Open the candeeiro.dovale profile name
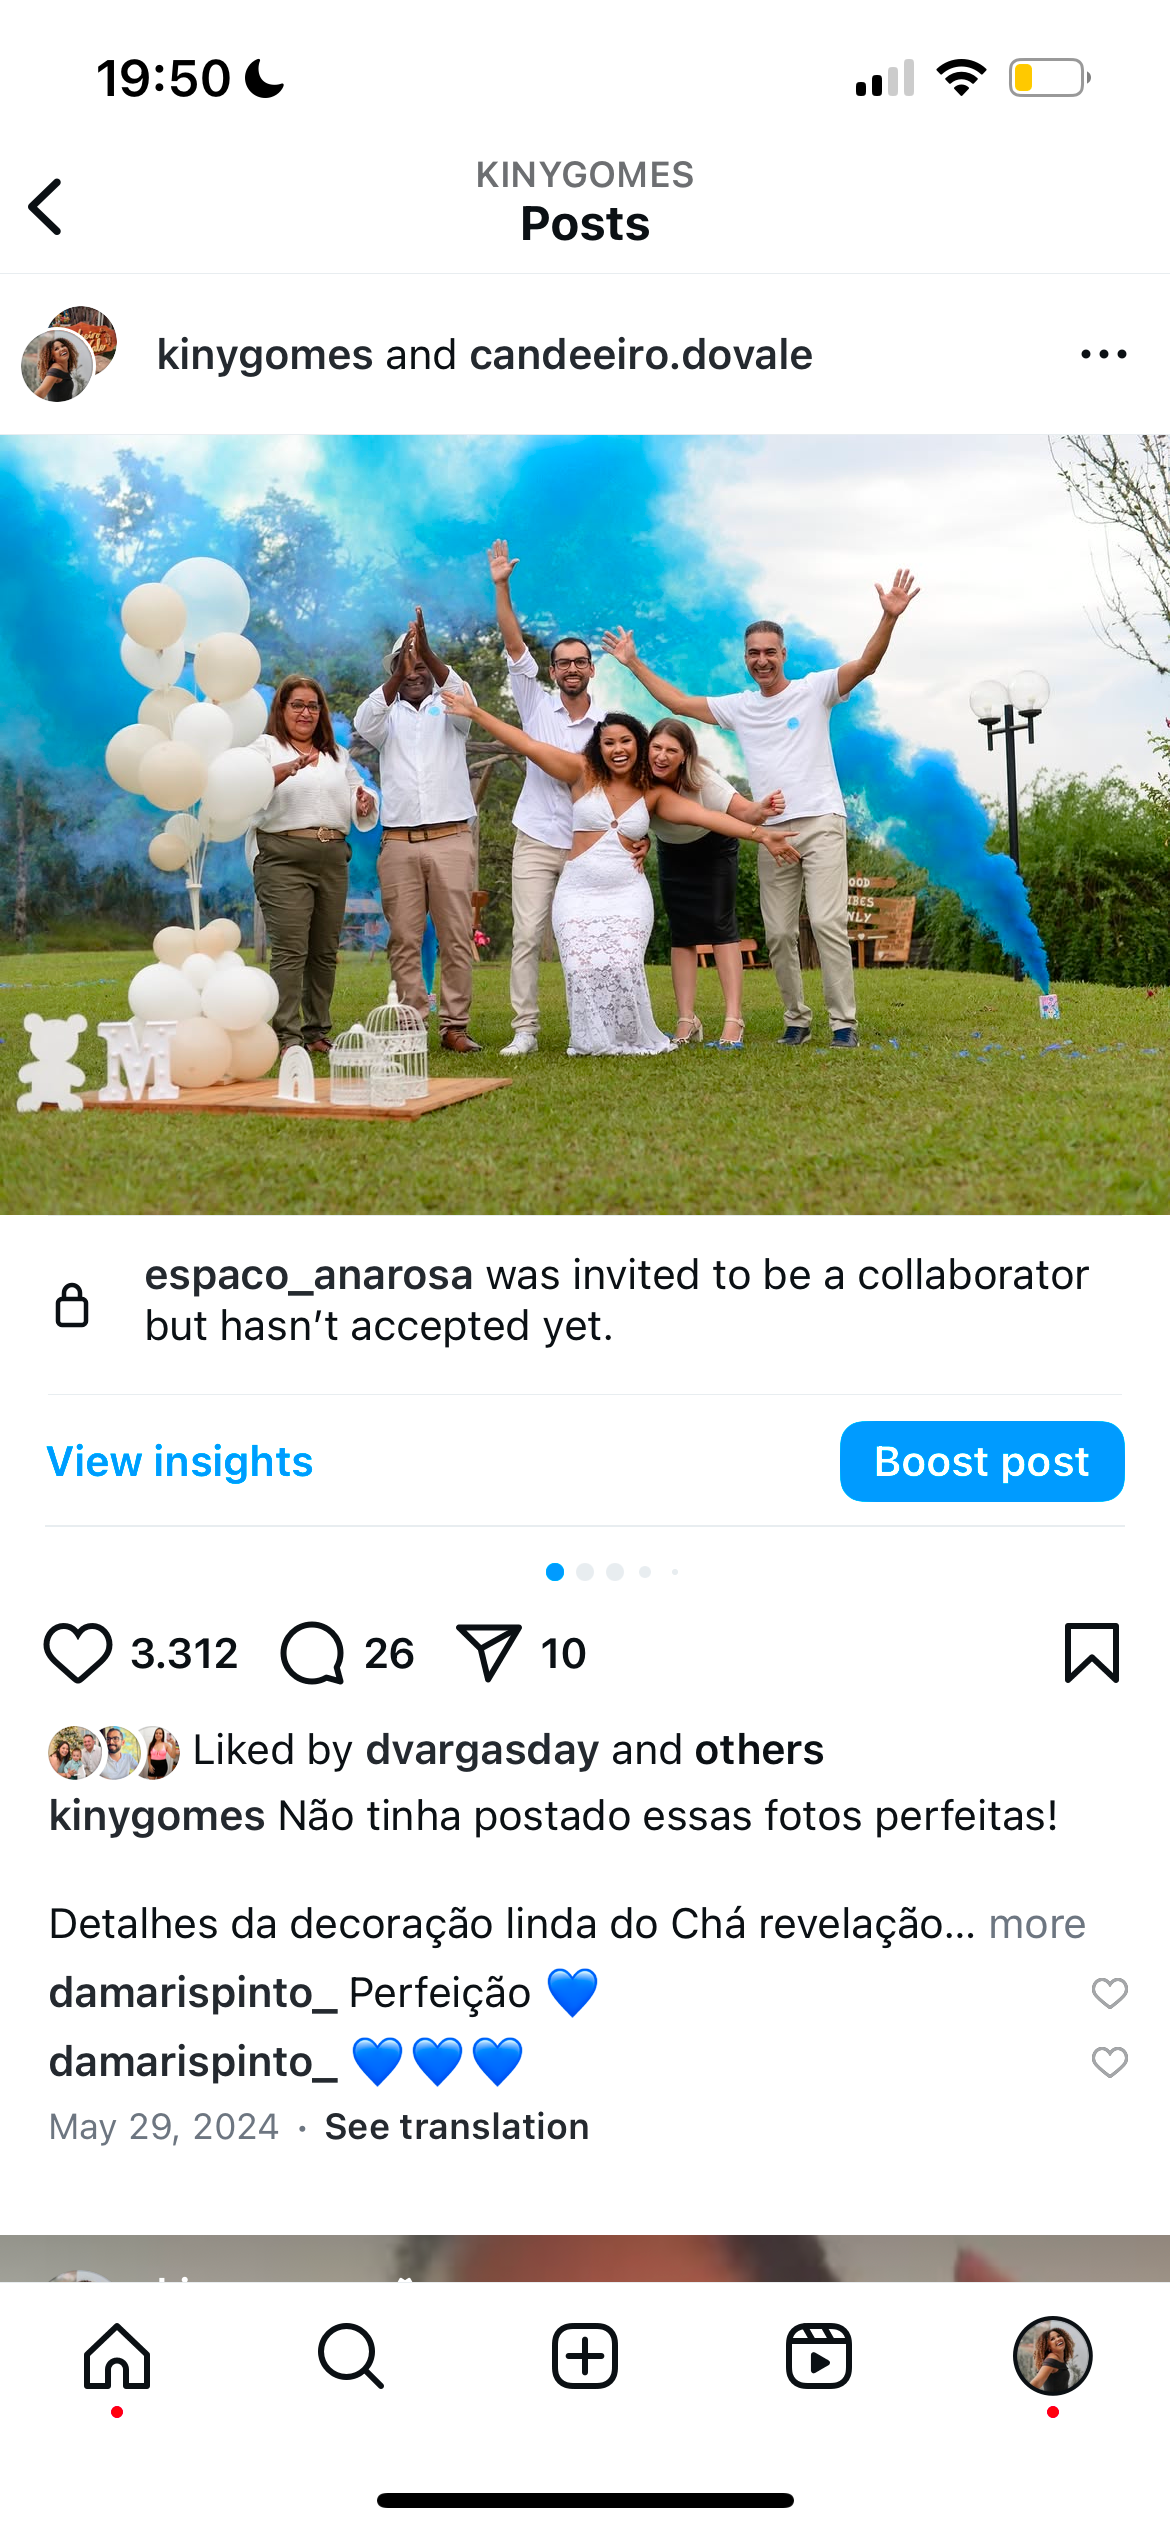The height and width of the screenshot is (2532, 1170). tap(641, 355)
